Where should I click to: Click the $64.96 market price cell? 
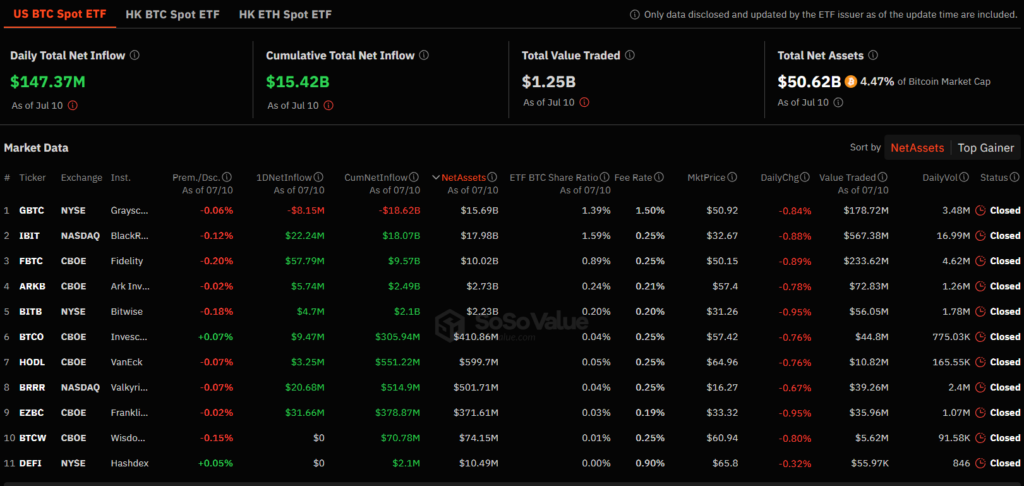(722, 362)
